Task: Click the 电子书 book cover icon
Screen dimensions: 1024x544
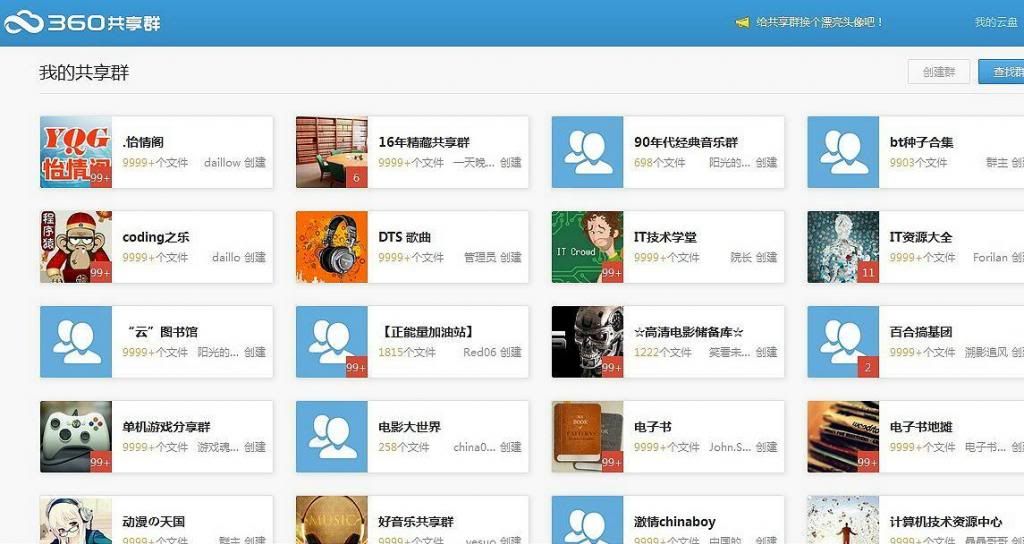Action: coord(587,437)
